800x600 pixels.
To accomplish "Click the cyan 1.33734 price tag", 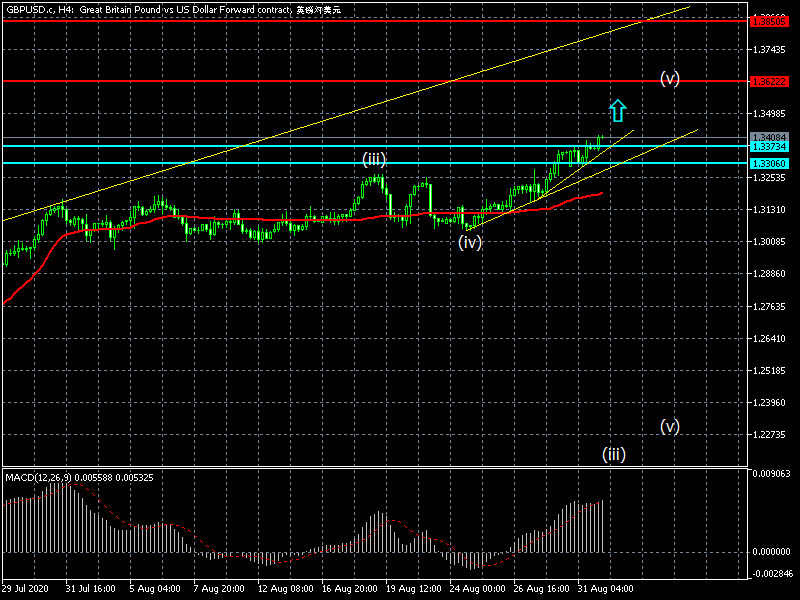I will coord(769,147).
